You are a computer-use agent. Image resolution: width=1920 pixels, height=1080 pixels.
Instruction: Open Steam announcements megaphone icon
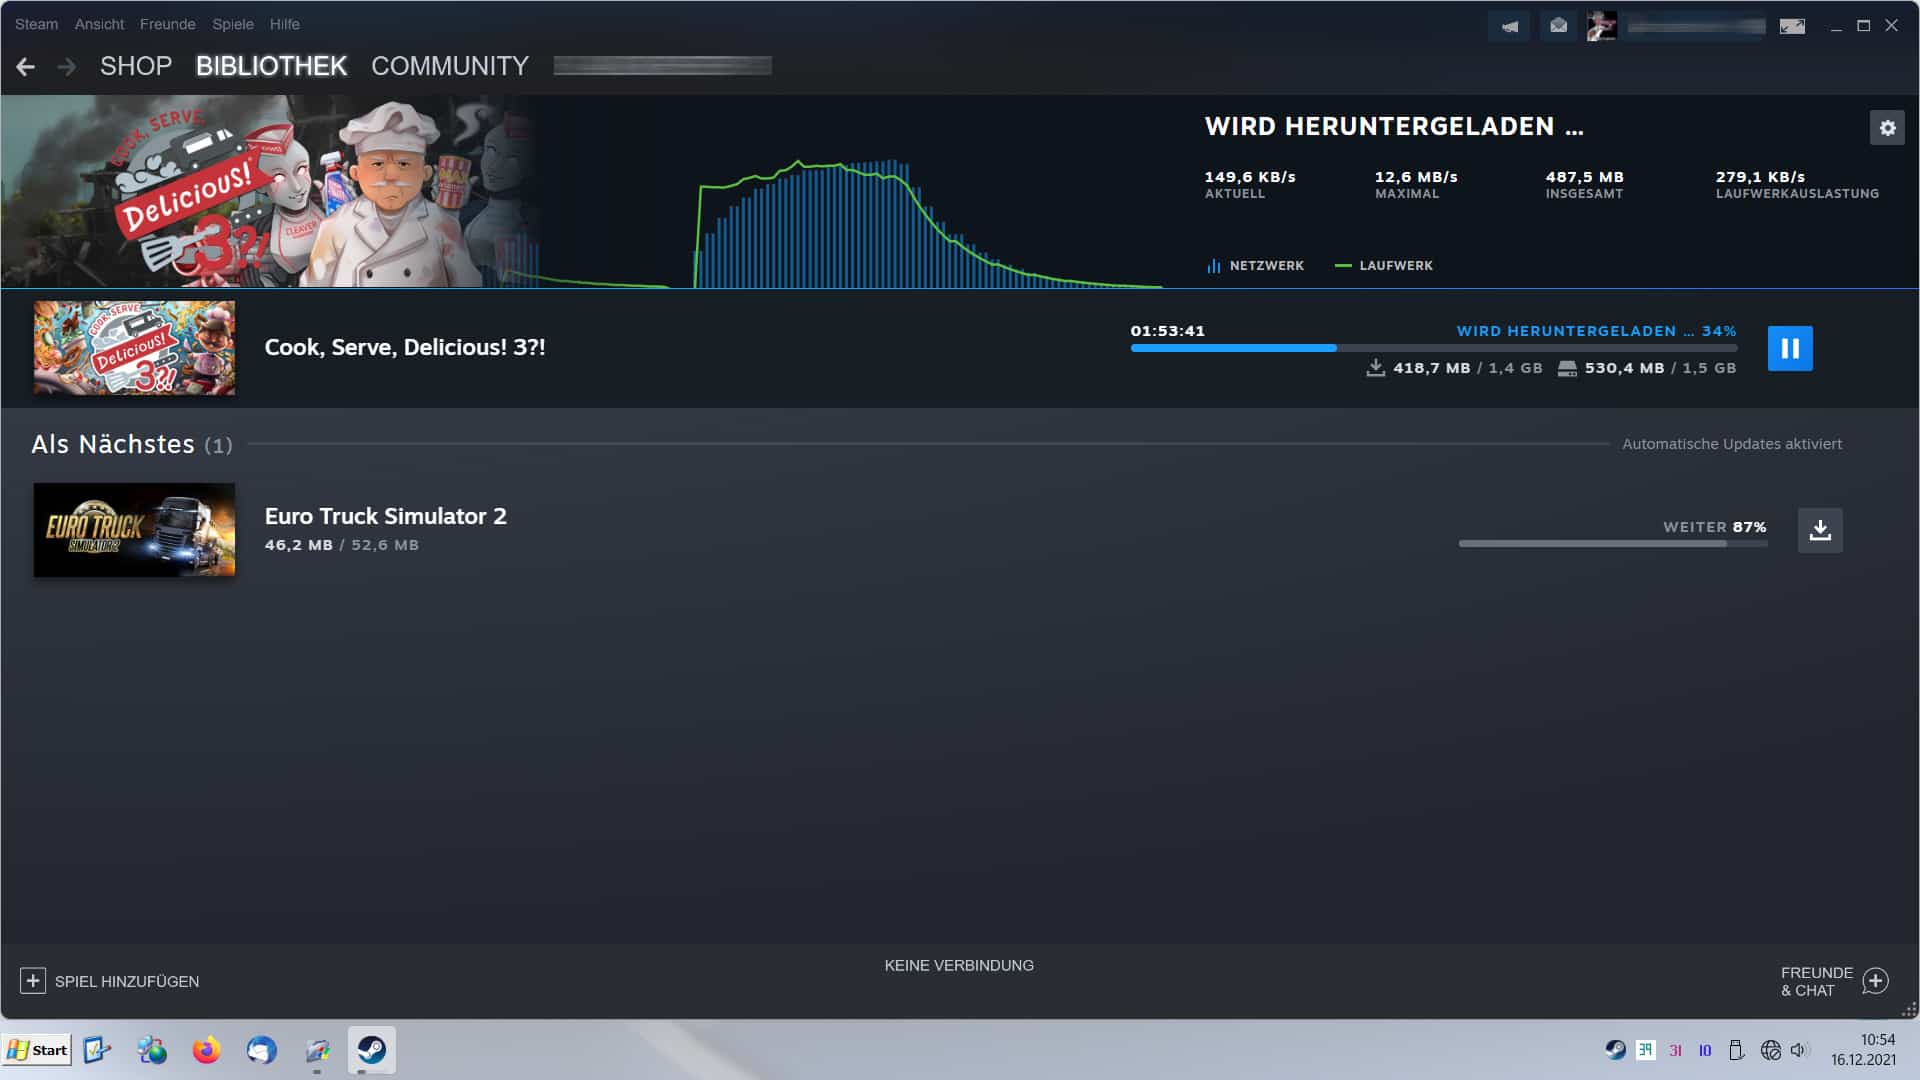tap(1509, 26)
